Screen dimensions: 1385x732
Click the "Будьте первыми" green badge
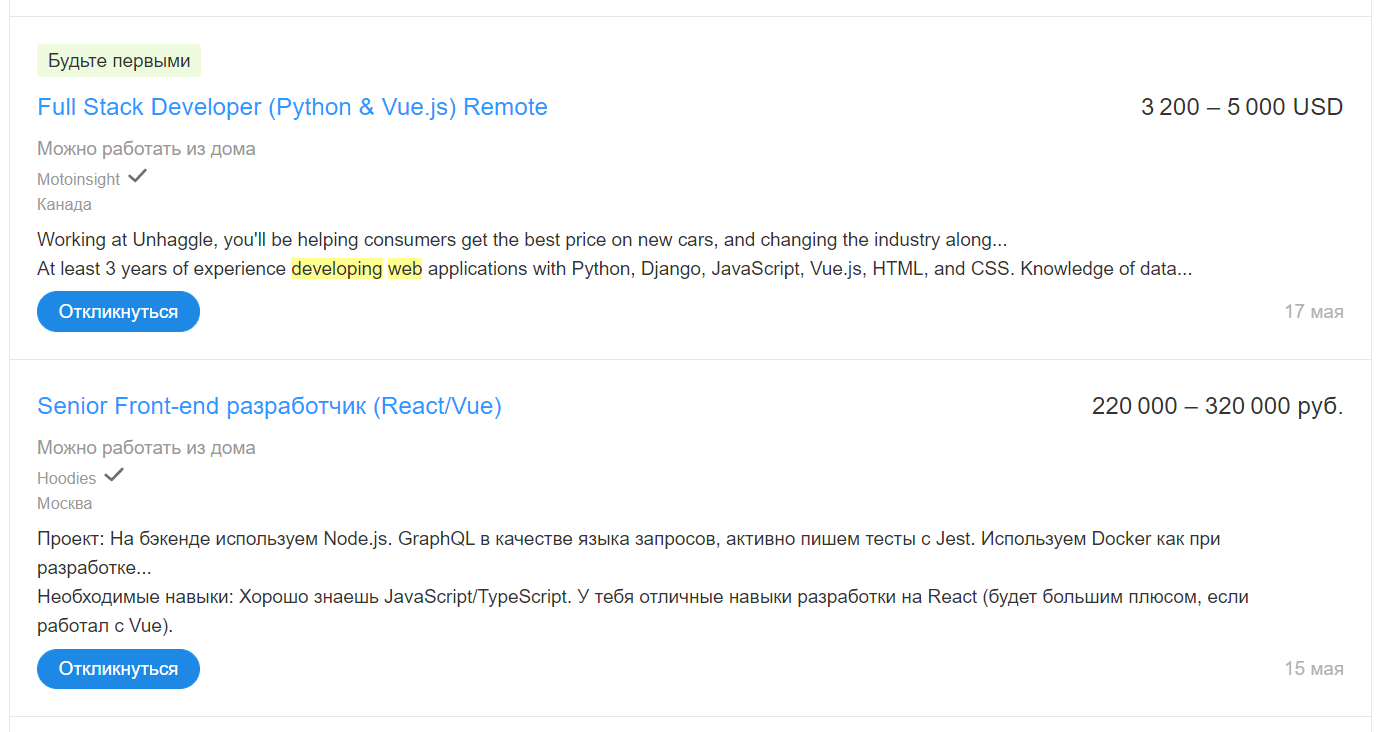click(x=119, y=61)
